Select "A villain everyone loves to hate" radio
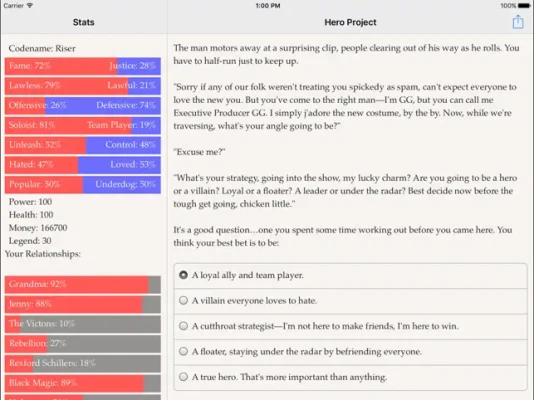Image resolution: width=534 pixels, height=400 pixels. [183, 300]
